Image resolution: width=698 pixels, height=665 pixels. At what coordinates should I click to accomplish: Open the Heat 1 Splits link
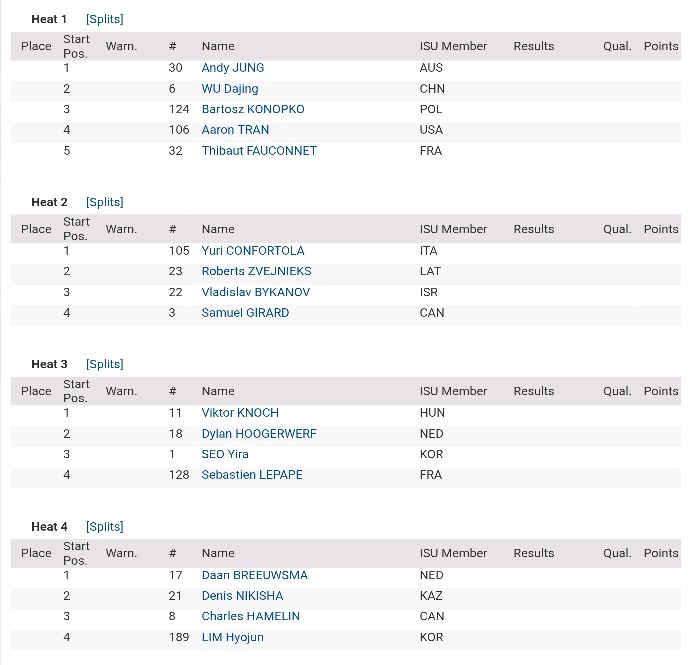click(x=105, y=19)
